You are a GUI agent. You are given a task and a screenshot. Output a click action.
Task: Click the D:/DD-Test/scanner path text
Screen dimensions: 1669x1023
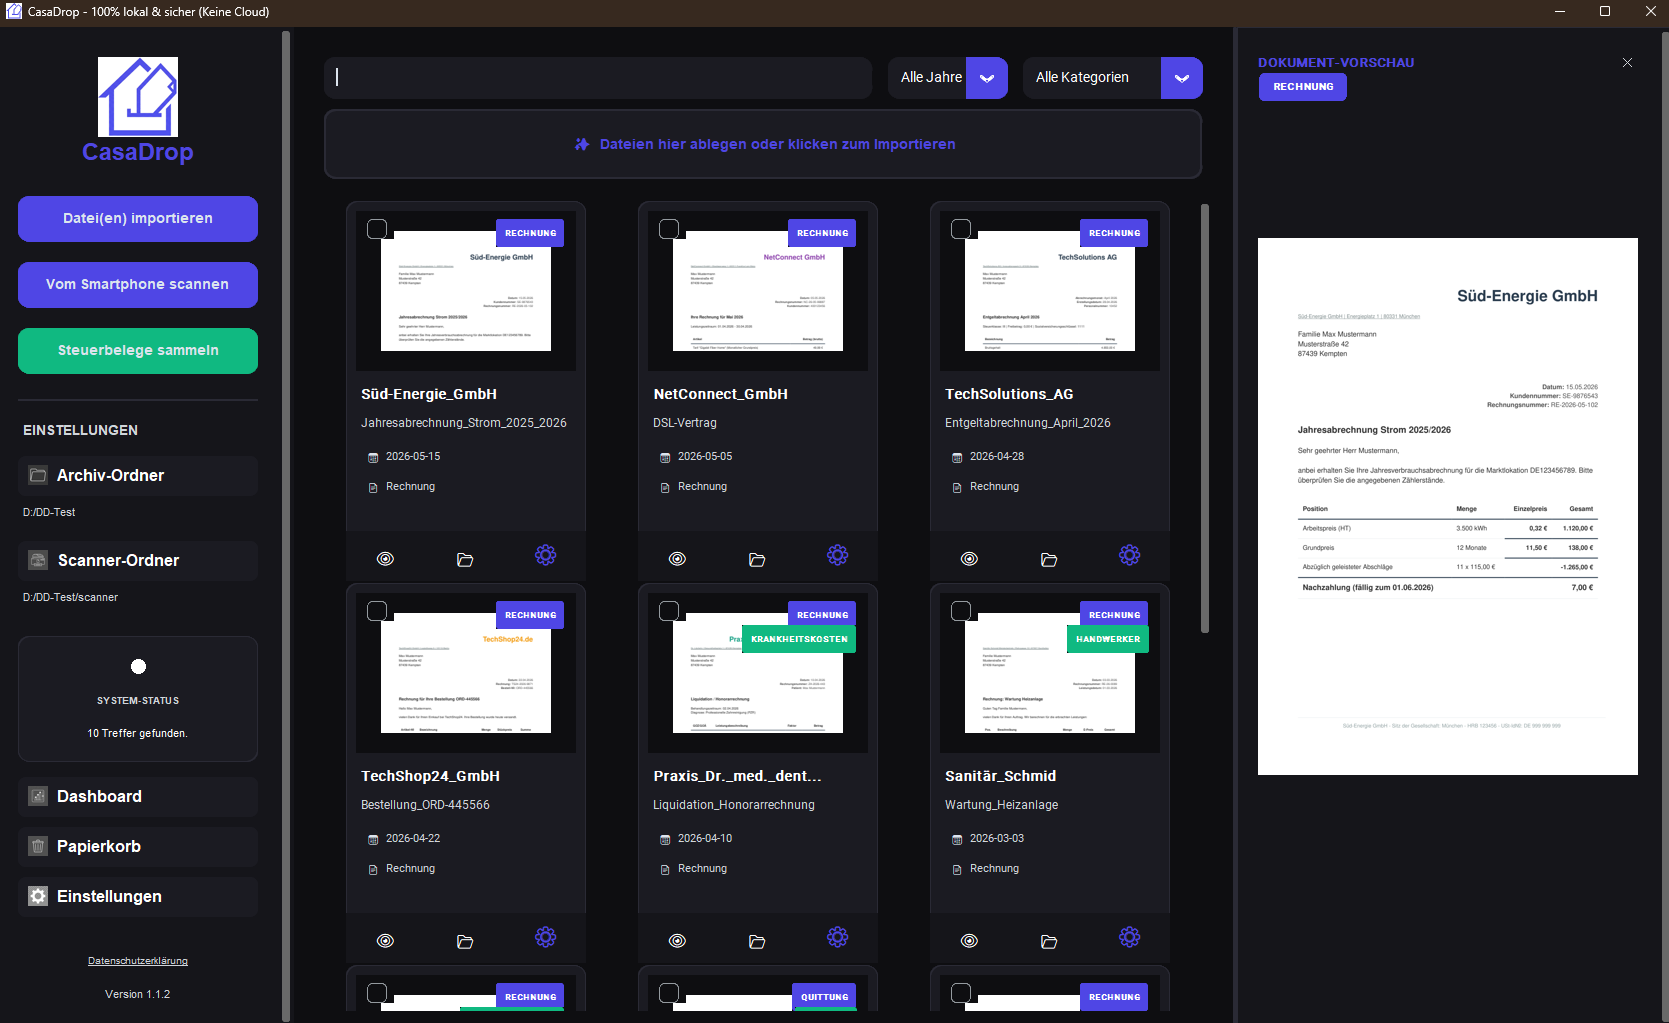tap(70, 597)
